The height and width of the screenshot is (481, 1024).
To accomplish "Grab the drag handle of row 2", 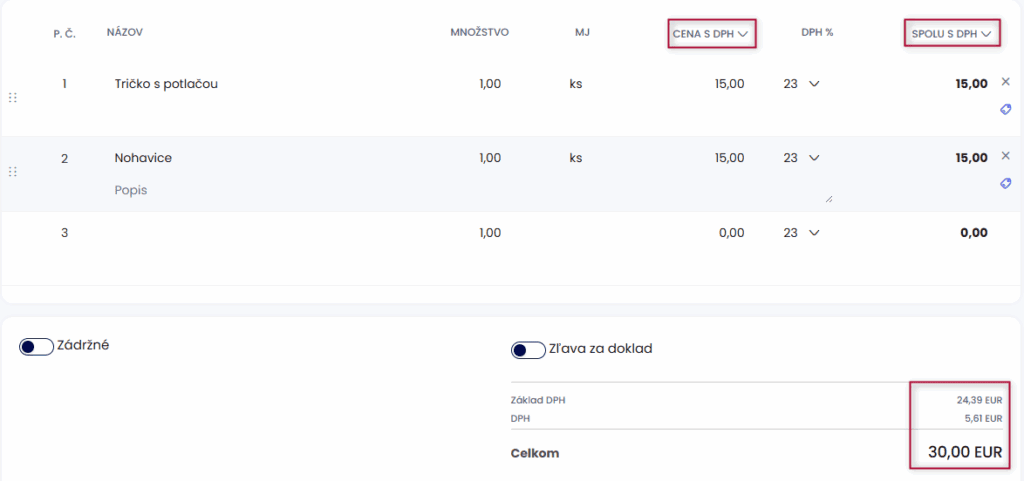I will click(13, 172).
